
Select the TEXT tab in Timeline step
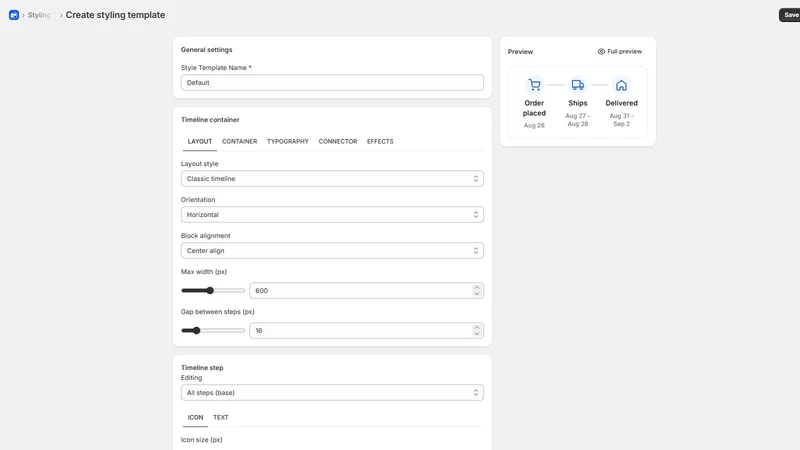pos(220,417)
